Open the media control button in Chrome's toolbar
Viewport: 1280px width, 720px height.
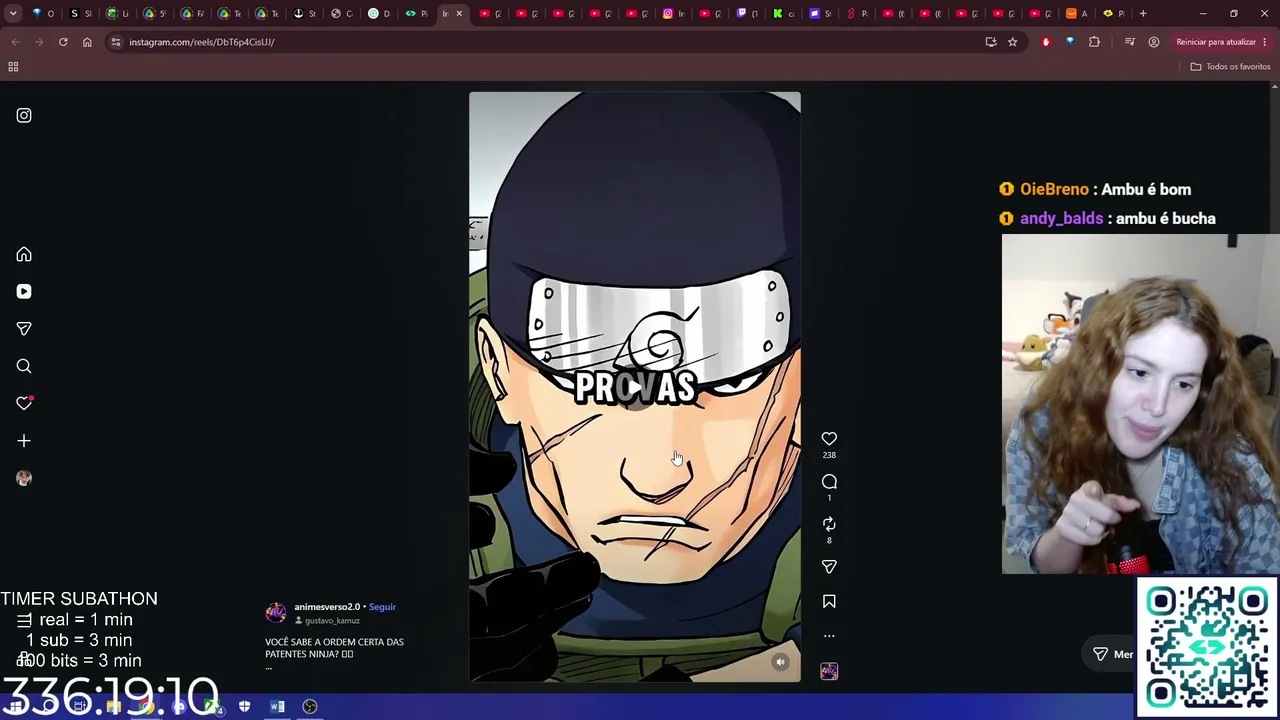tap(1130, 42)
